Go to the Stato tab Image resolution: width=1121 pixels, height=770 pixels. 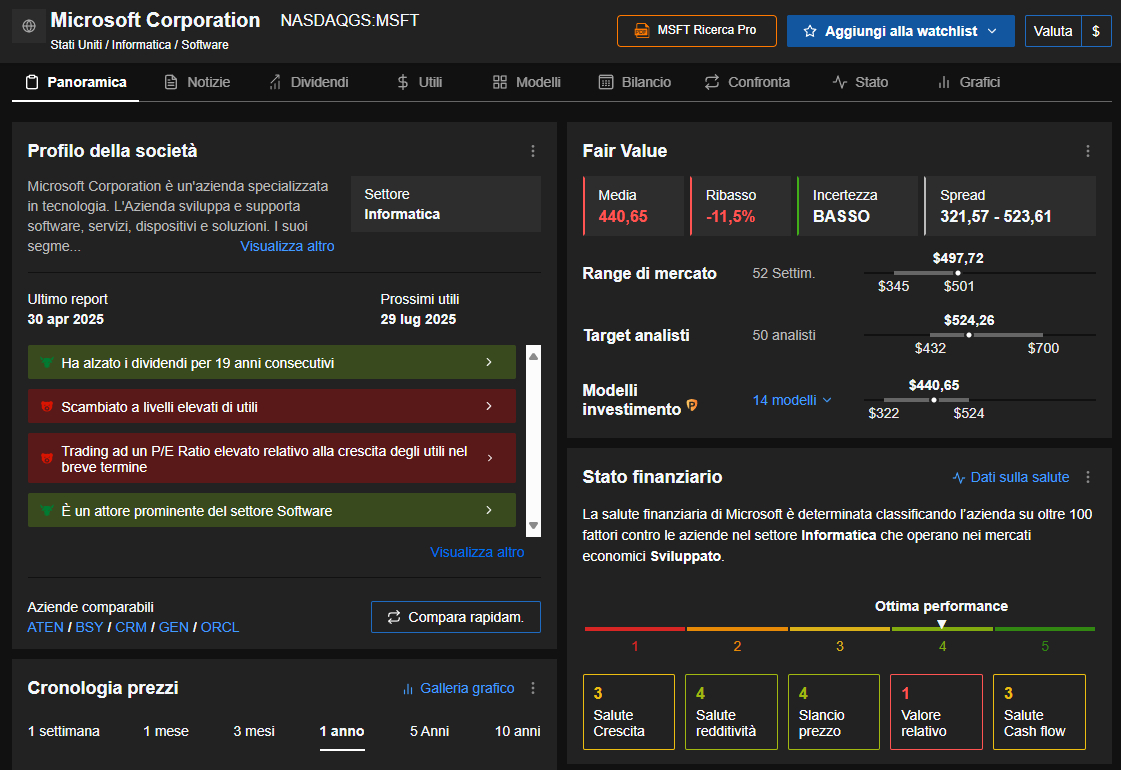(x=861, y=82)
